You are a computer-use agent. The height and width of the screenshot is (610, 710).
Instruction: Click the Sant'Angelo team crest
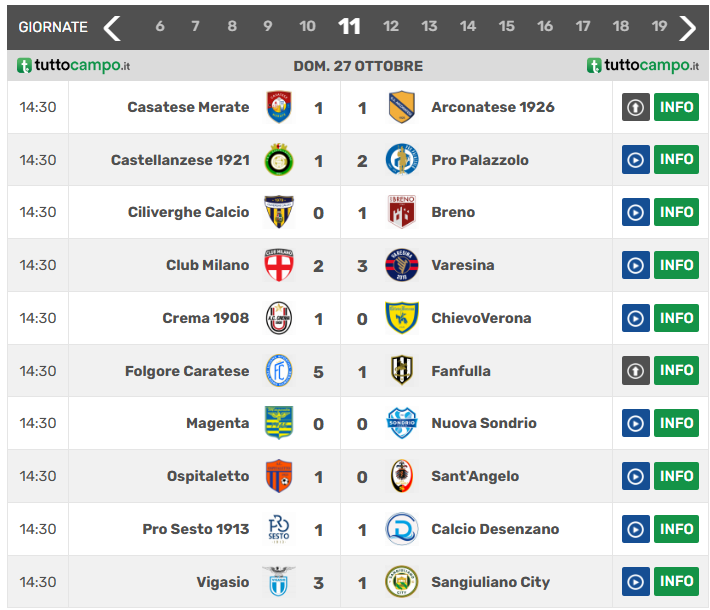tap(402, 476)
